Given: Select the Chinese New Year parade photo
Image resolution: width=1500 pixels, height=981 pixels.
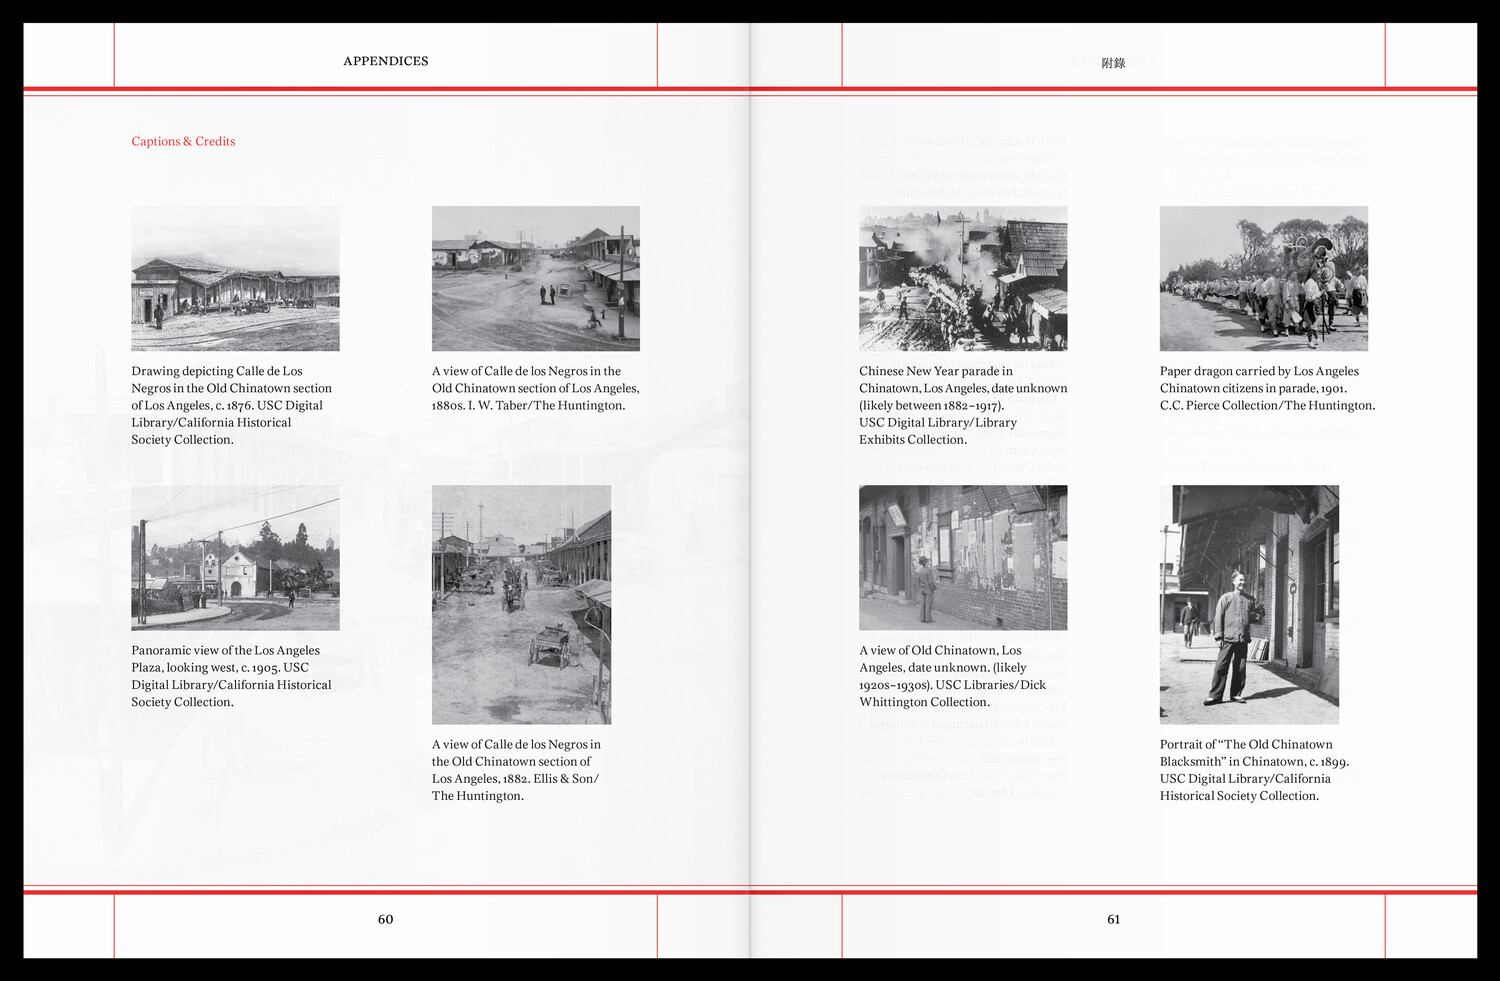Looking at the screenshot, I should [x=963, y=279].
